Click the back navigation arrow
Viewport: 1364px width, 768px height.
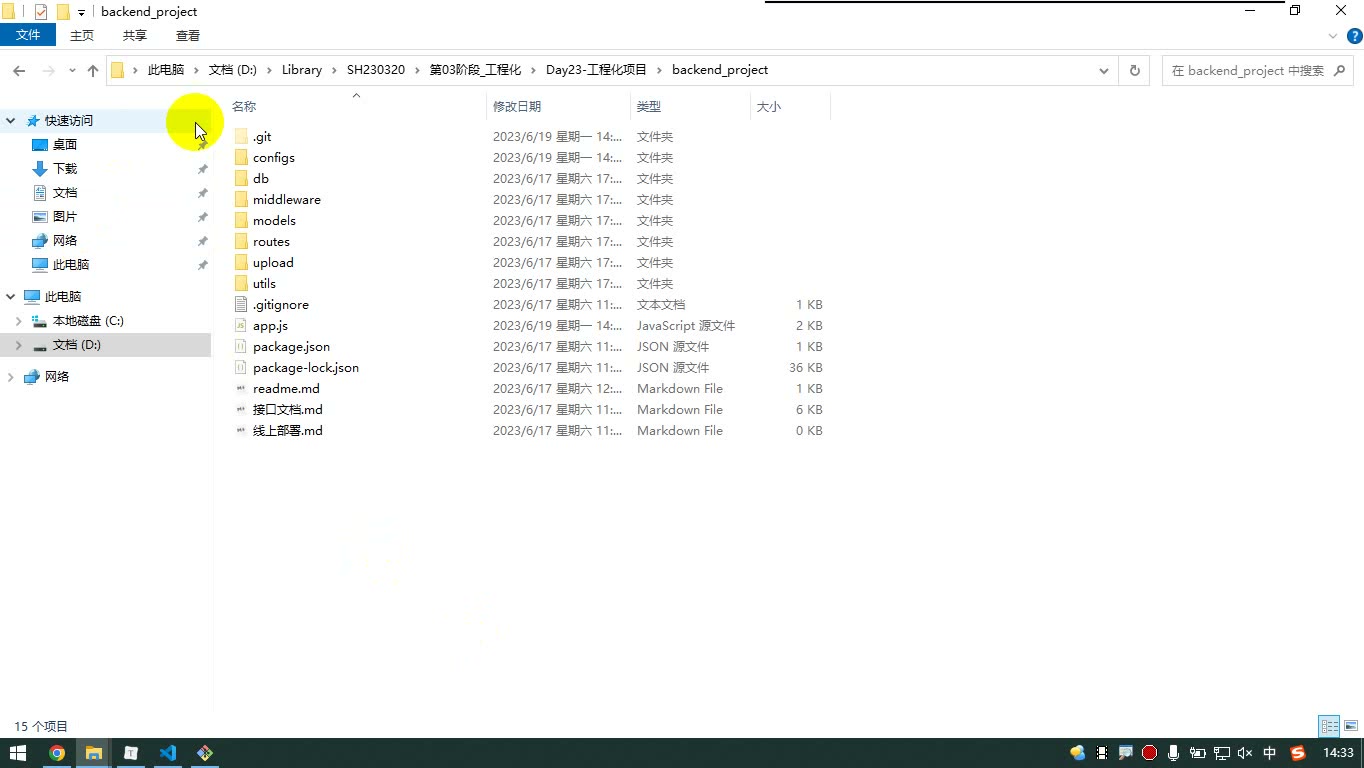19,70
